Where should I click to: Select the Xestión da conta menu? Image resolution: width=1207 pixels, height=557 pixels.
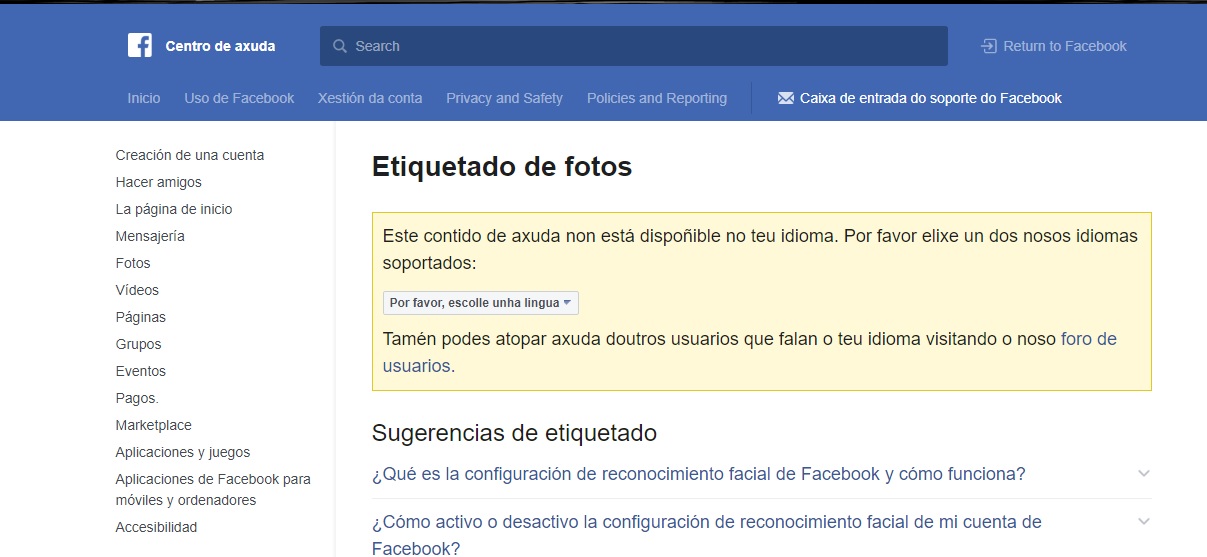tap(370, 98)
